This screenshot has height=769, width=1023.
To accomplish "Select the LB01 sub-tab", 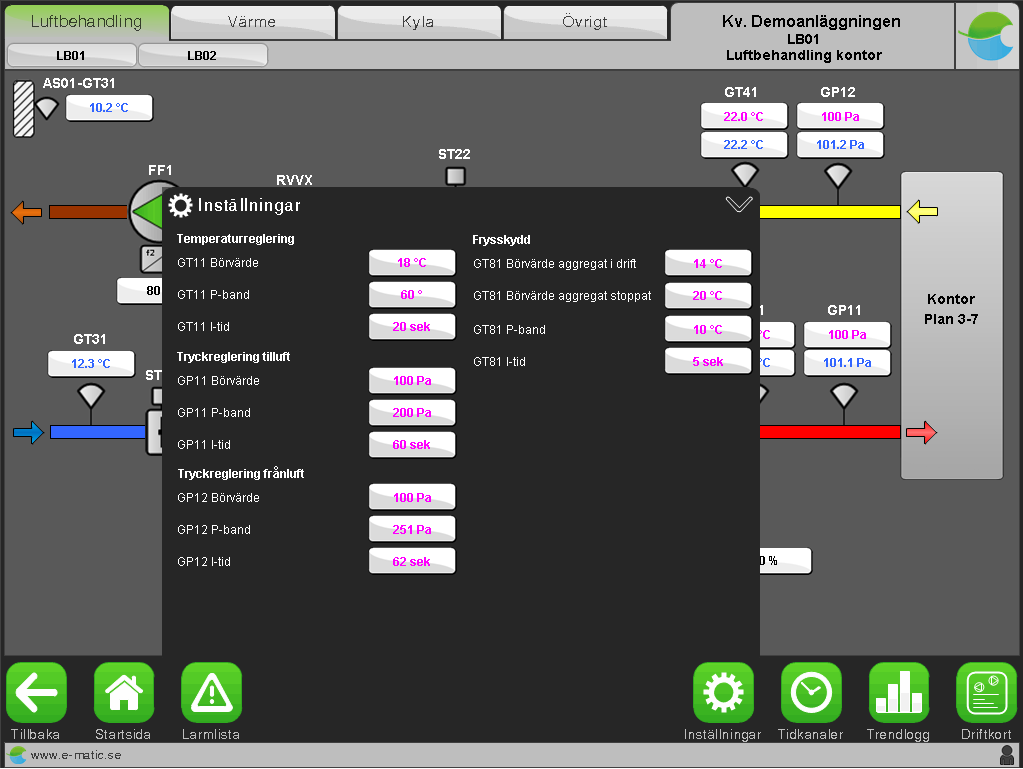I will [x=71, y=55].
